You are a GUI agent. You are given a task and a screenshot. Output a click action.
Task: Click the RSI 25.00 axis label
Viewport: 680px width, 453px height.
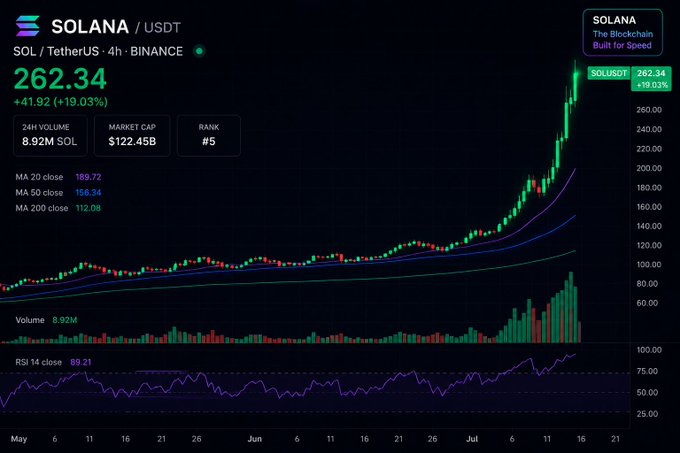click(x=647, y=414)
